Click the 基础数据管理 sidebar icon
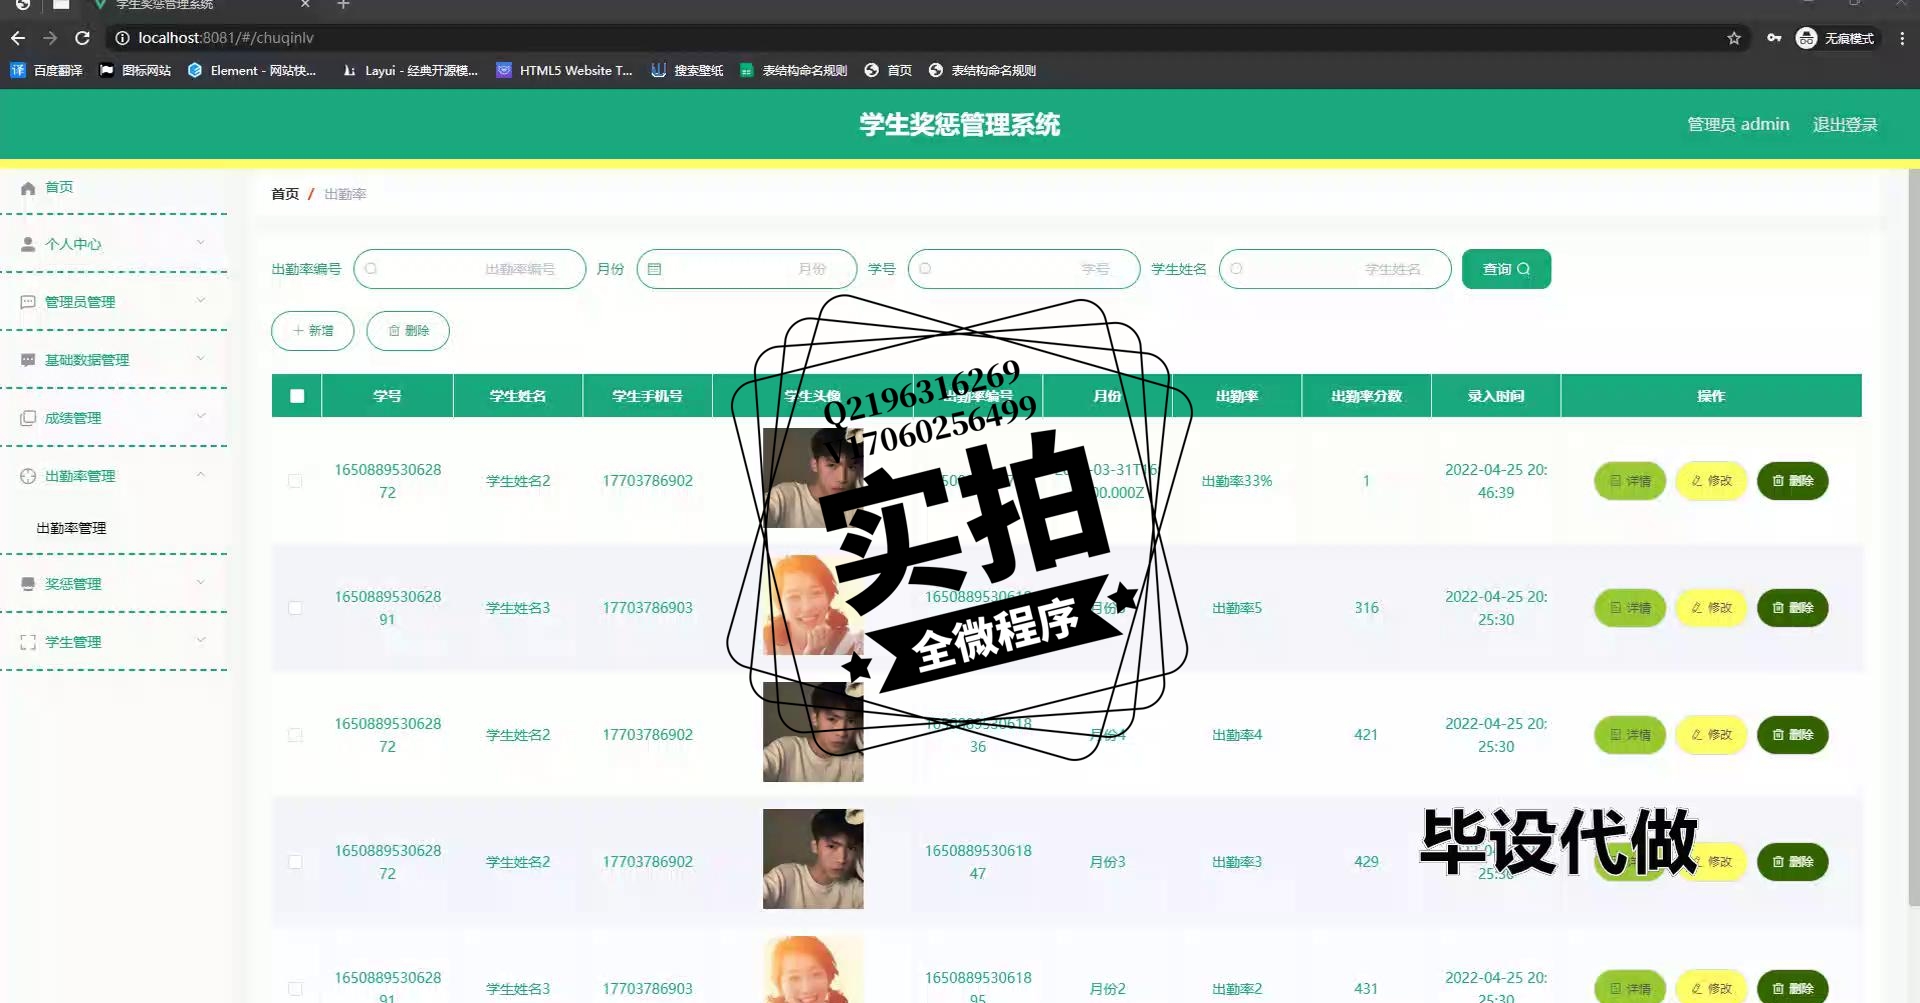This screenshot has height=1003, width=1920. (28, 360)
